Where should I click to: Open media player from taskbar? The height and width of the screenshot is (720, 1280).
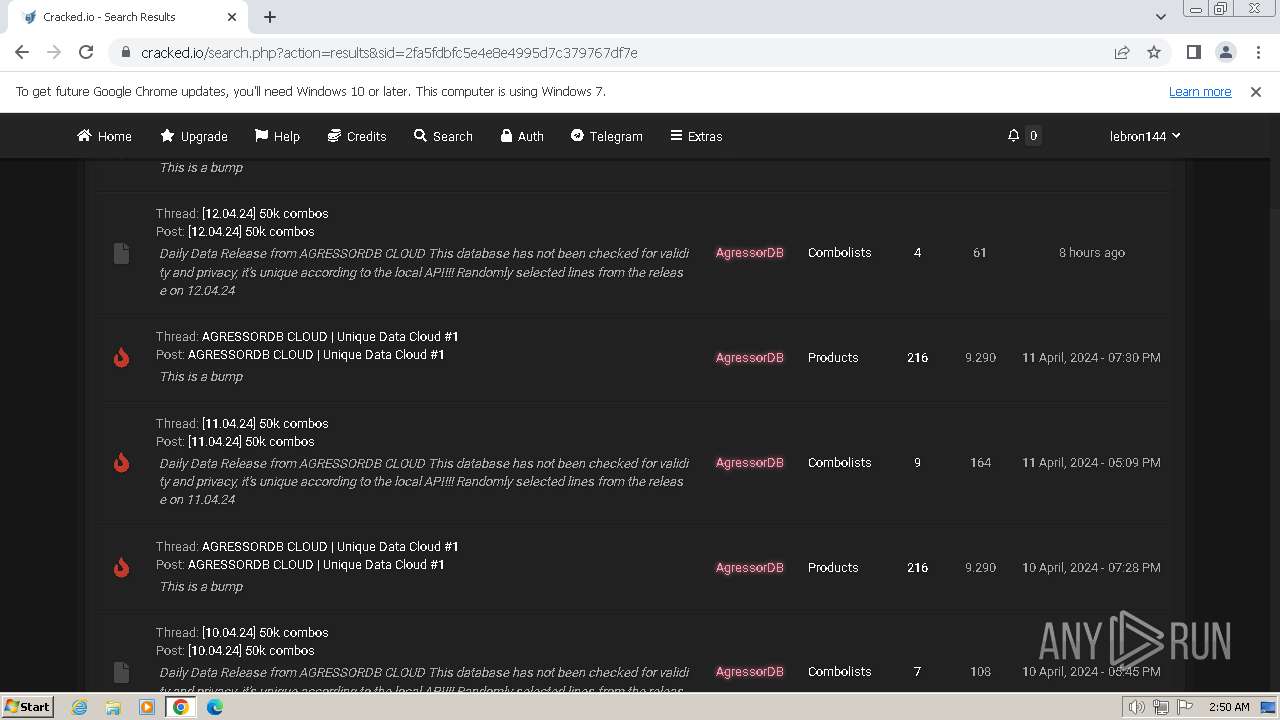(147, 707)
